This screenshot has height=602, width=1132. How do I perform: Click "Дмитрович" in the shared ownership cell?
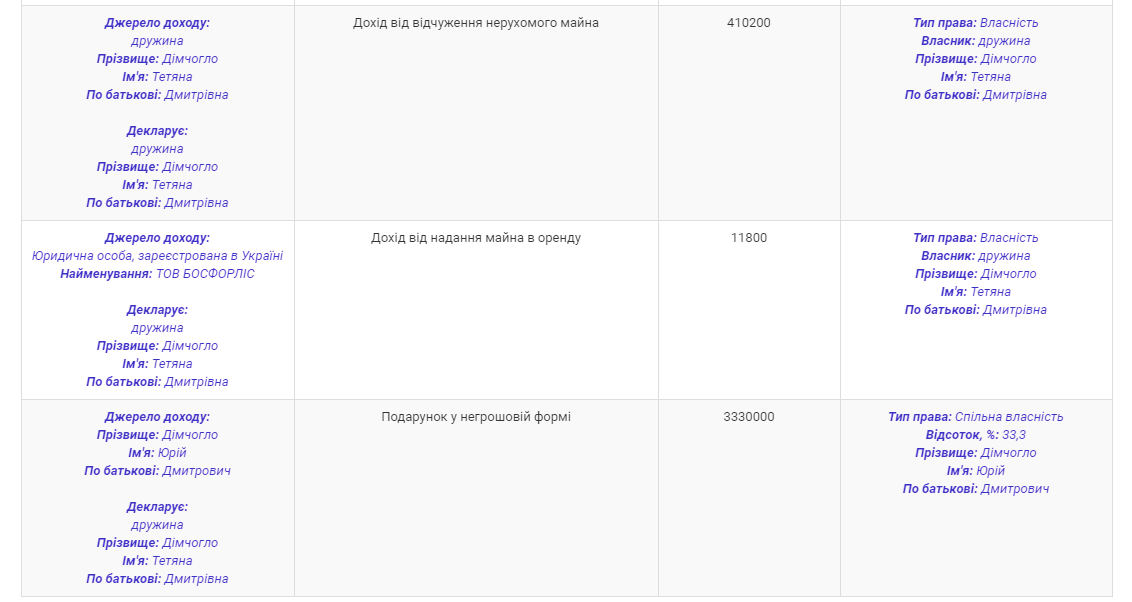(1015, 489)
